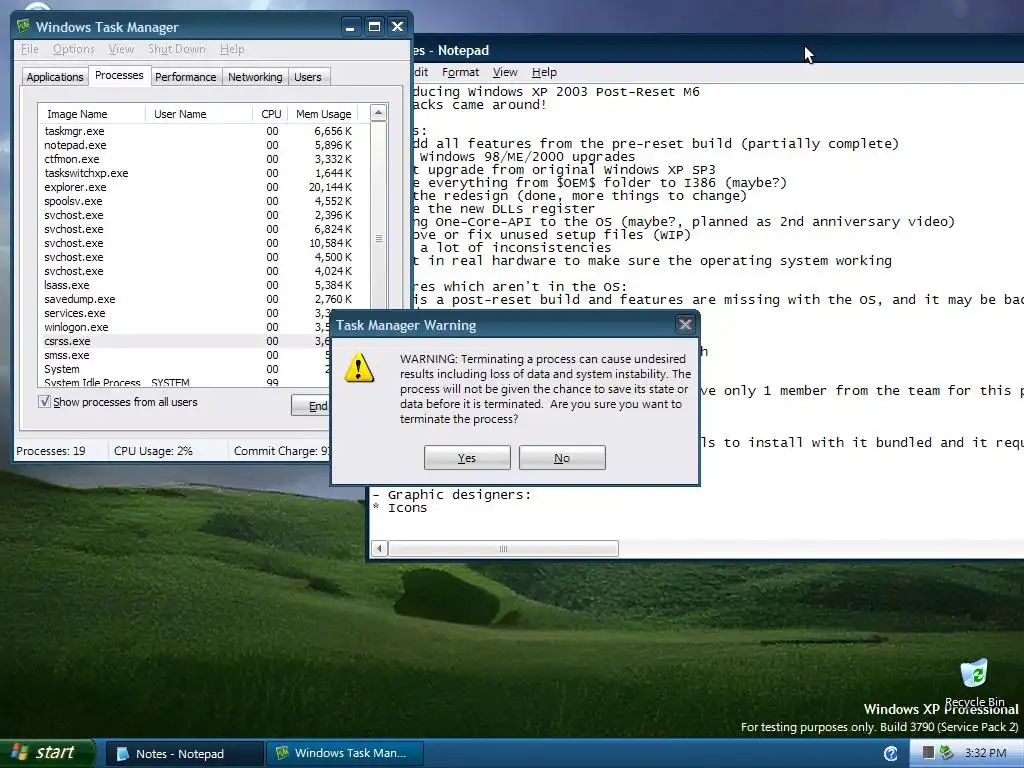Image resolution: width=1024 pixels, height=768 pixels.
Task: Sort by CPU column header
Action: coord(271,114)
